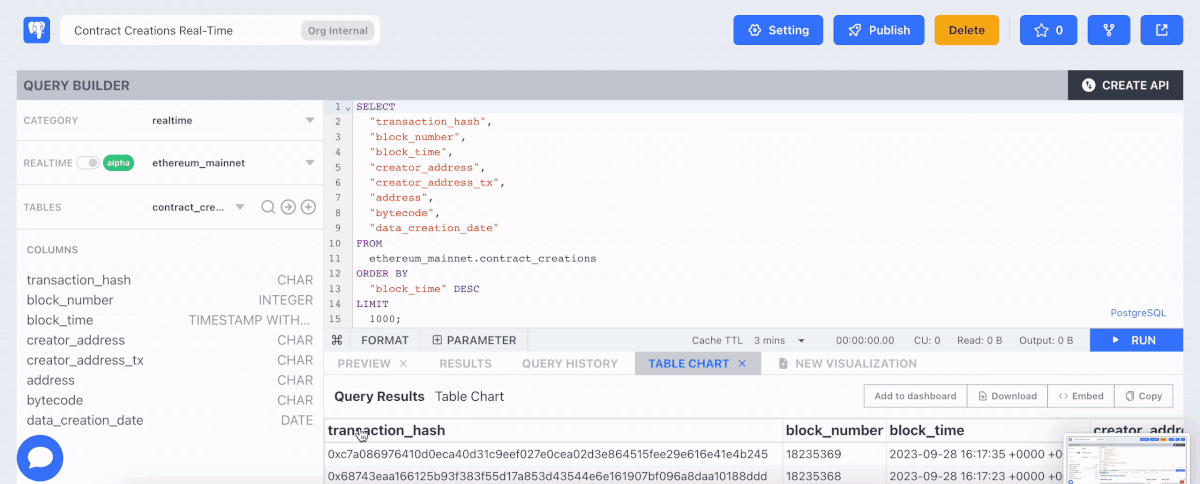Star the query with the star button
1200x484 pixels.
pyautogui.click(x=1048, y=30)
